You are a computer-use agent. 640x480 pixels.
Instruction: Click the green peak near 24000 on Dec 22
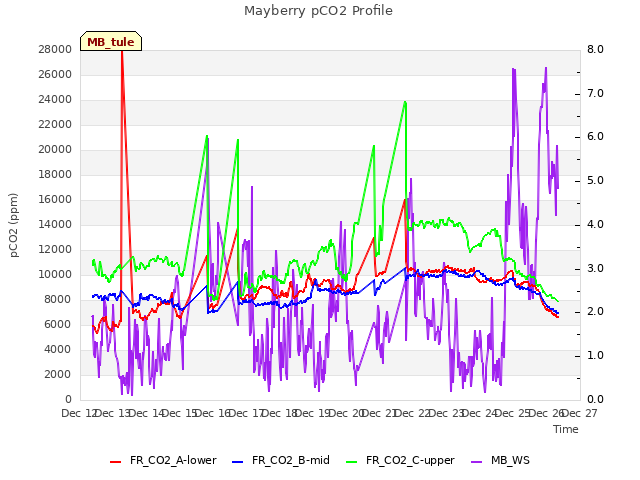(x=405, y=102)
